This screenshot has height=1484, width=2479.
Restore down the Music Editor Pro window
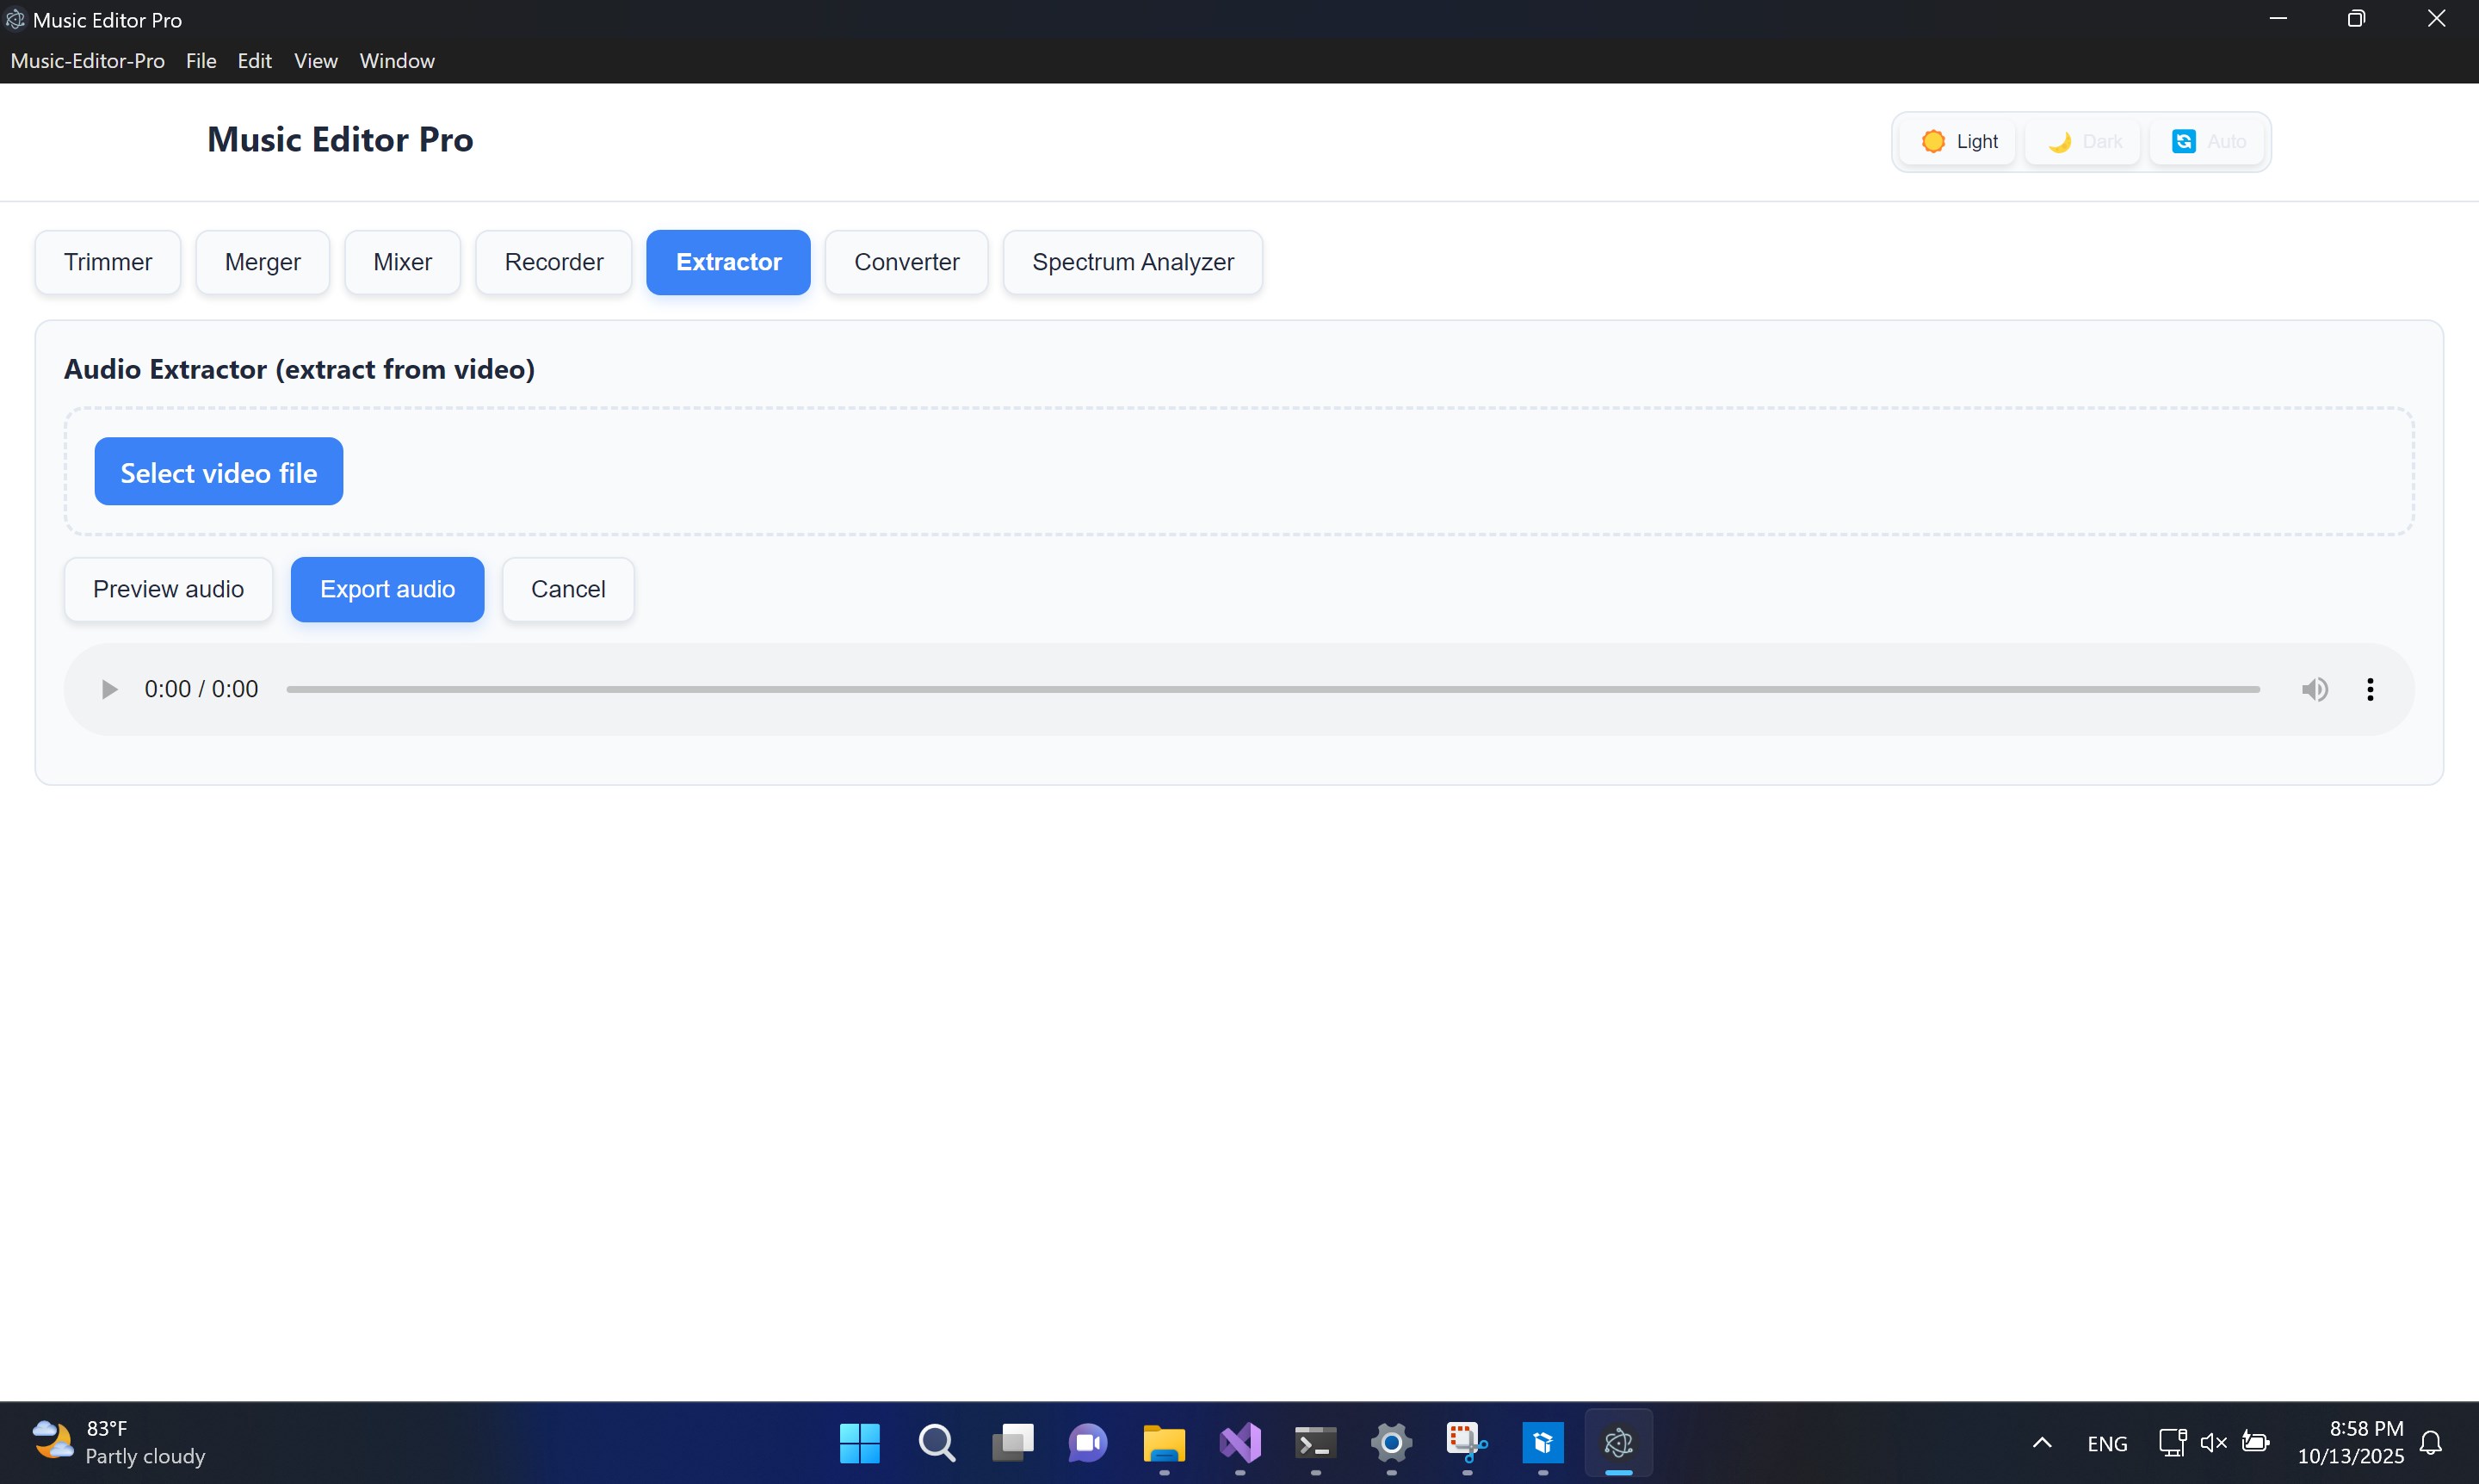coord(2357,19)
